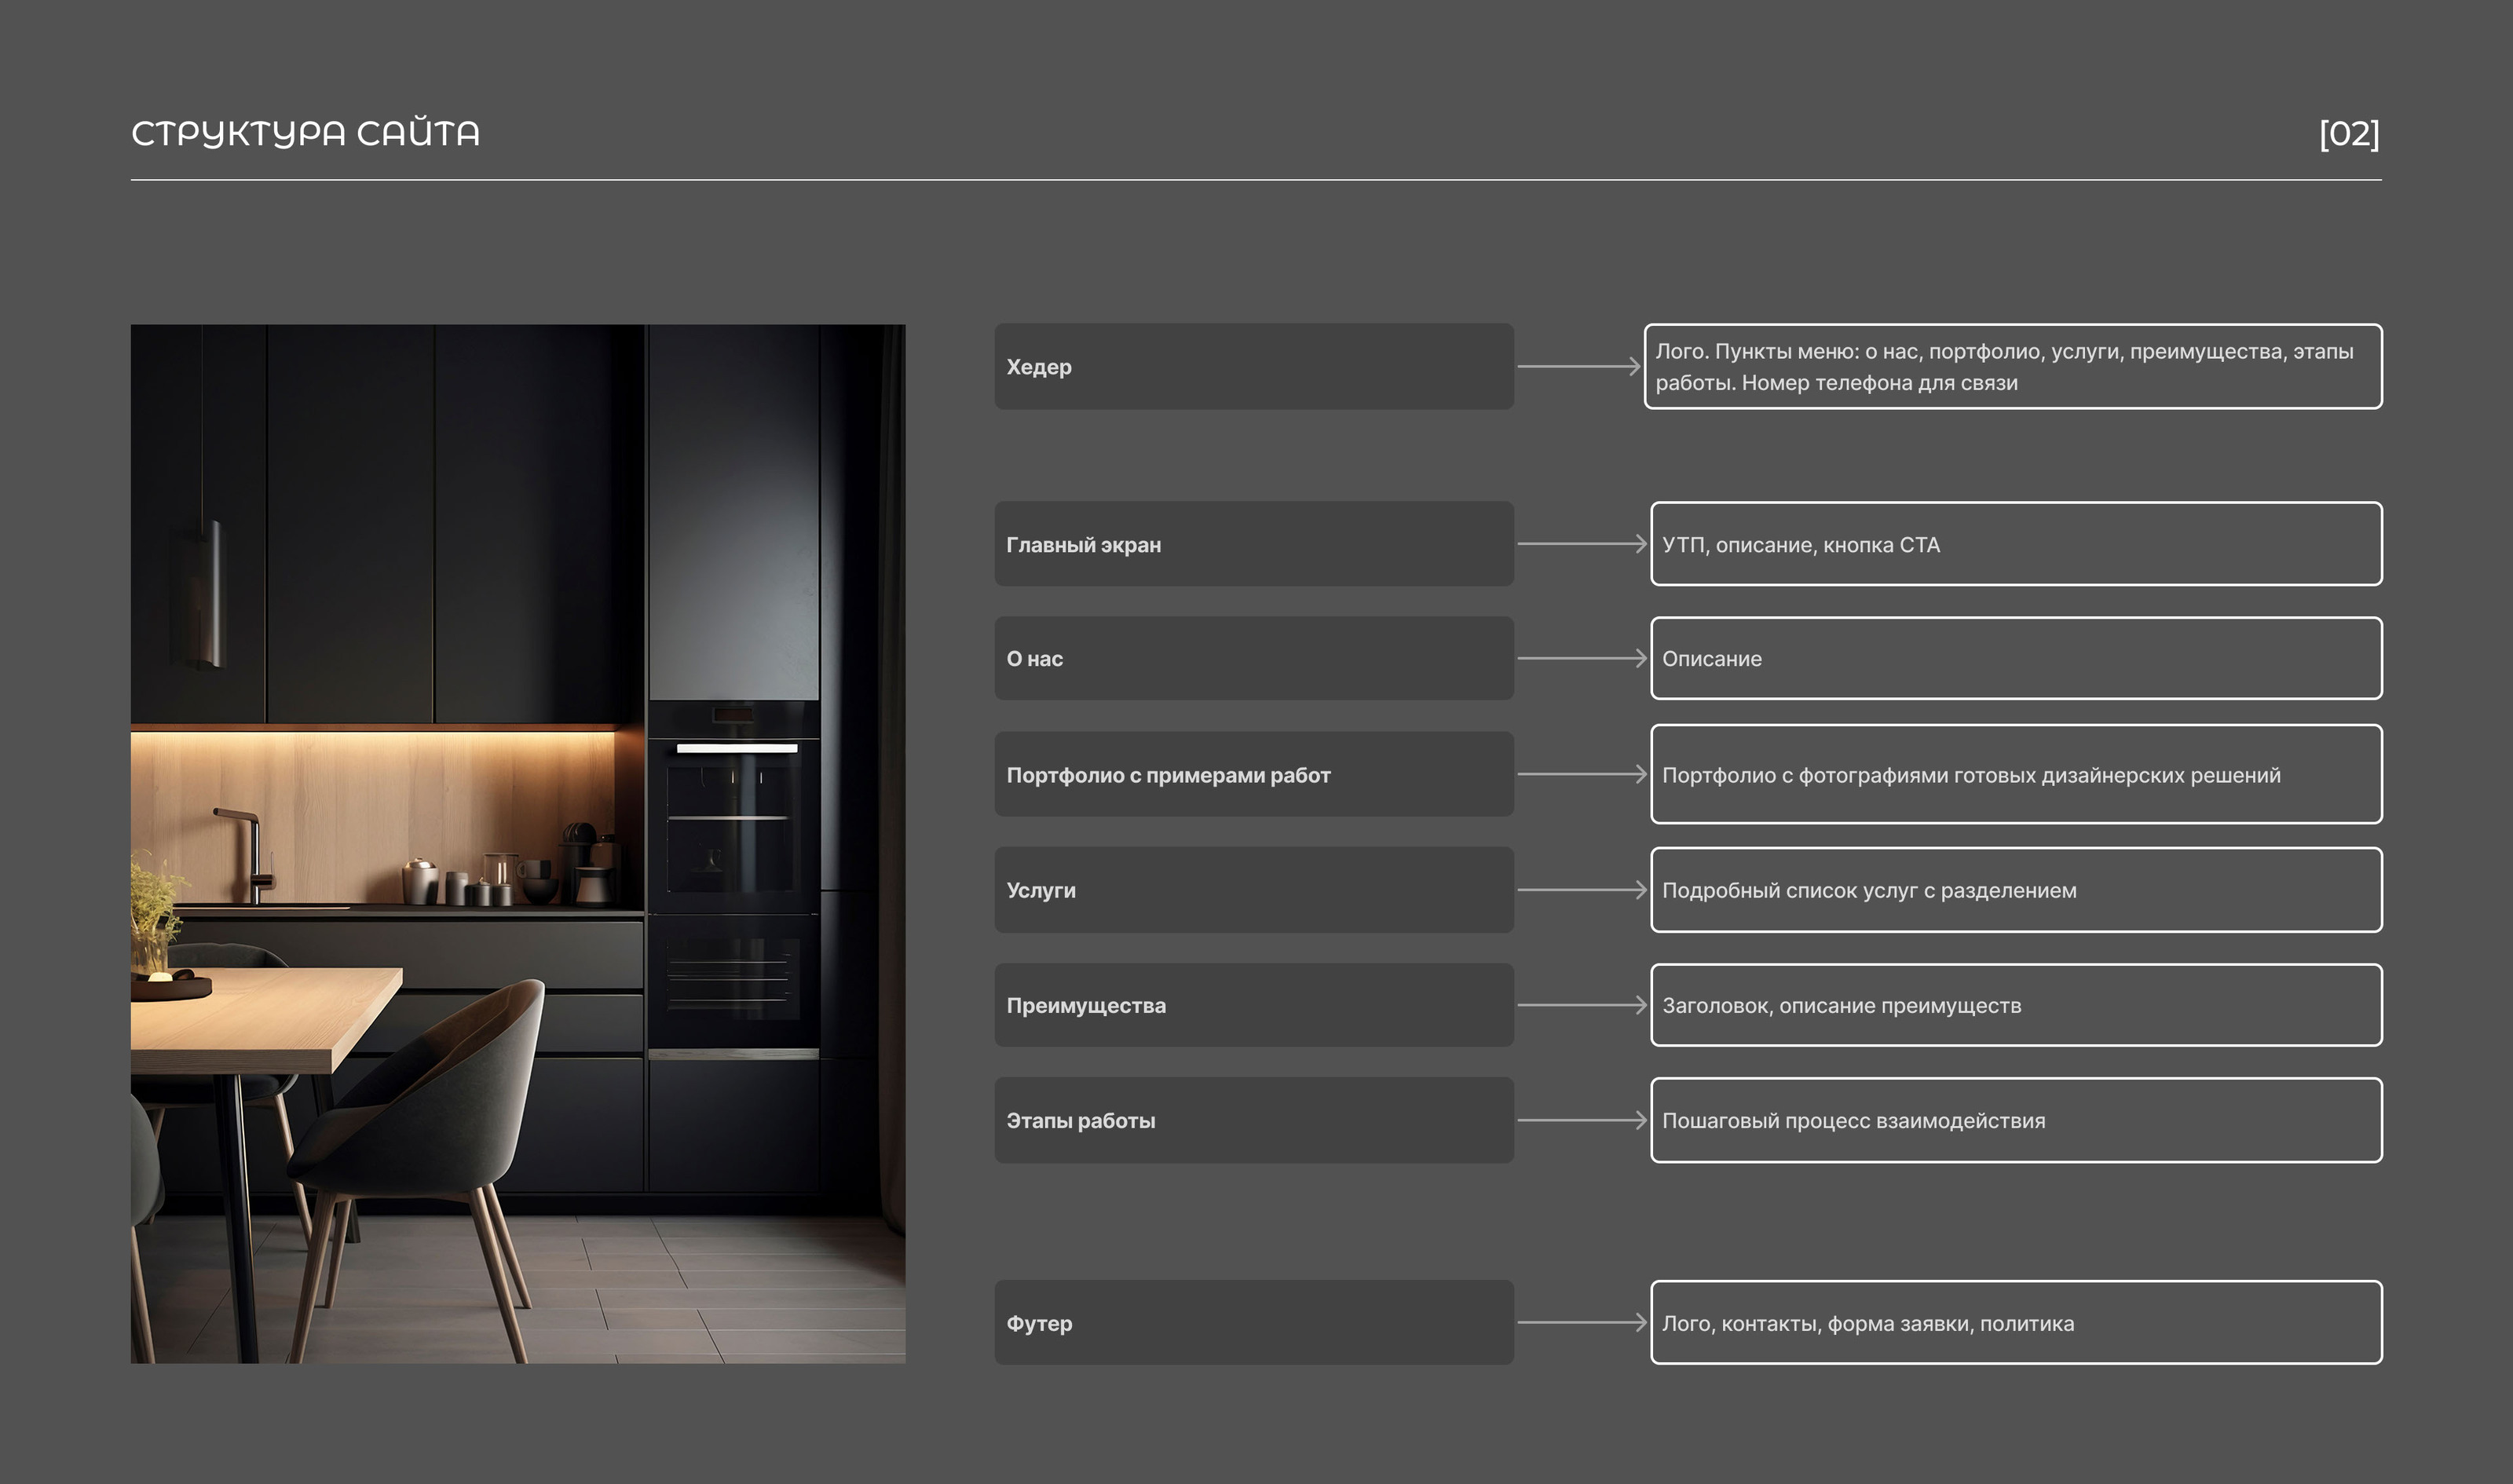
Task: Select Пошаговый процесс взаимодействия box
Action: (x=2015, y=1120)
